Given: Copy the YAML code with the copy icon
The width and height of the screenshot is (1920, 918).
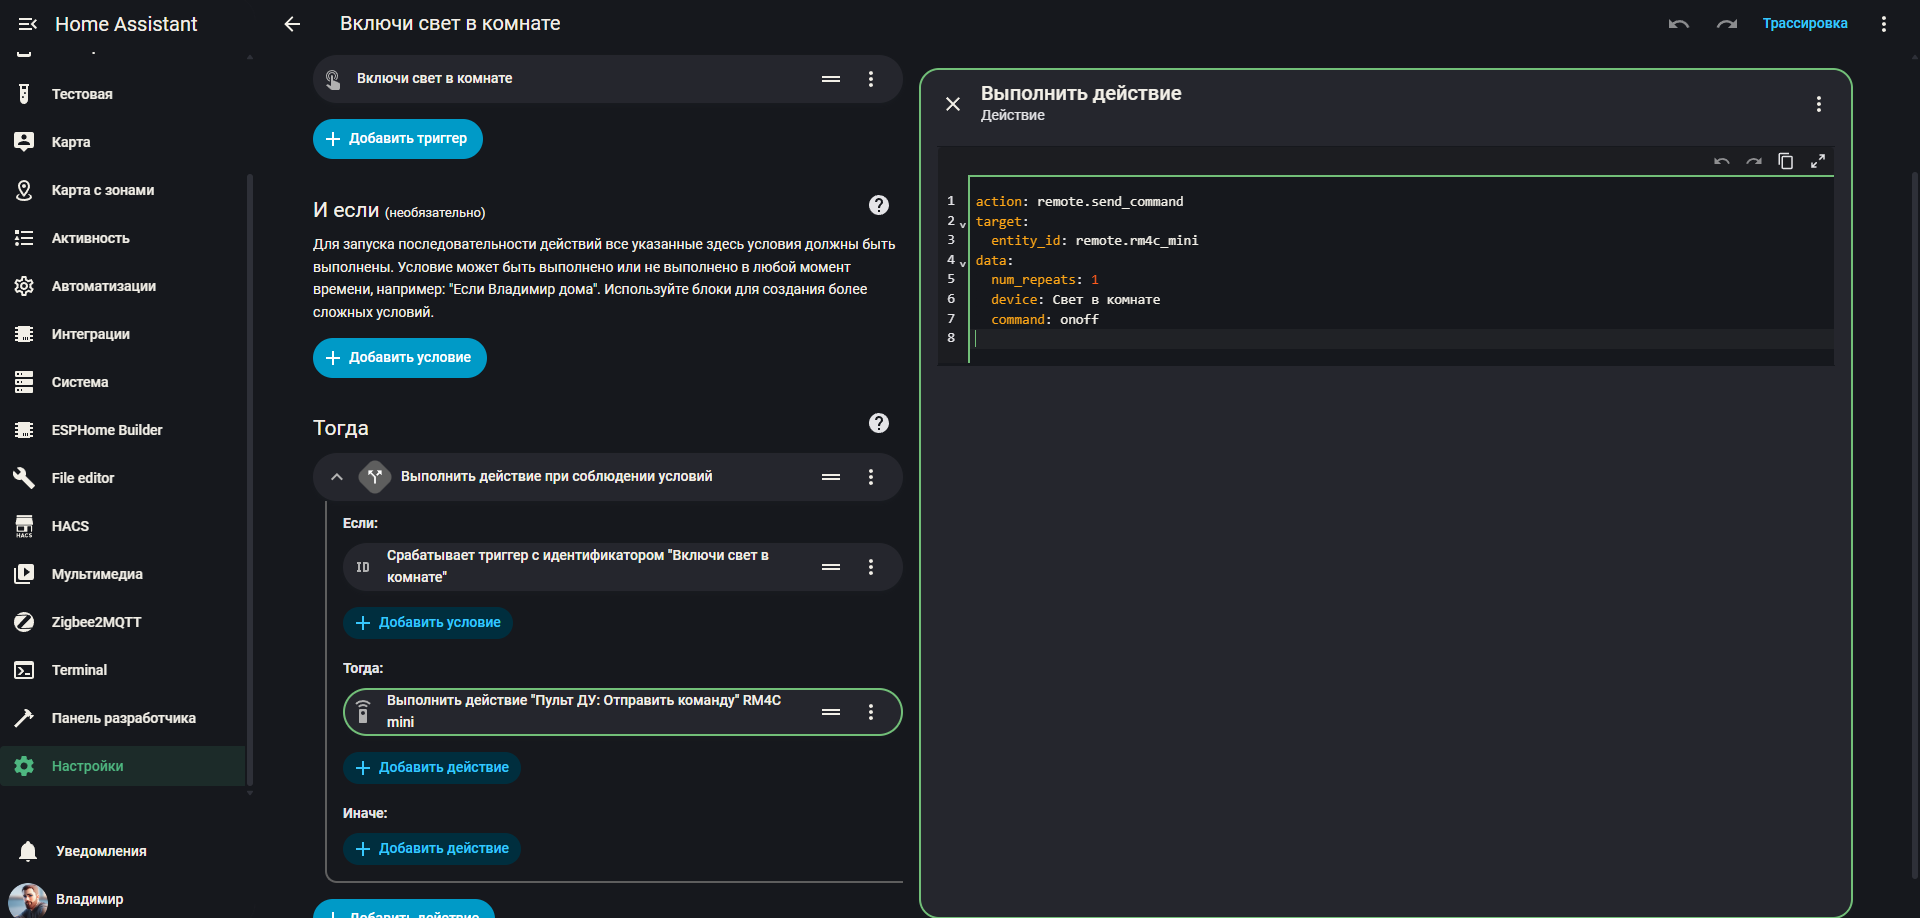Looking at the screenshot, I should pos(1785,161).
